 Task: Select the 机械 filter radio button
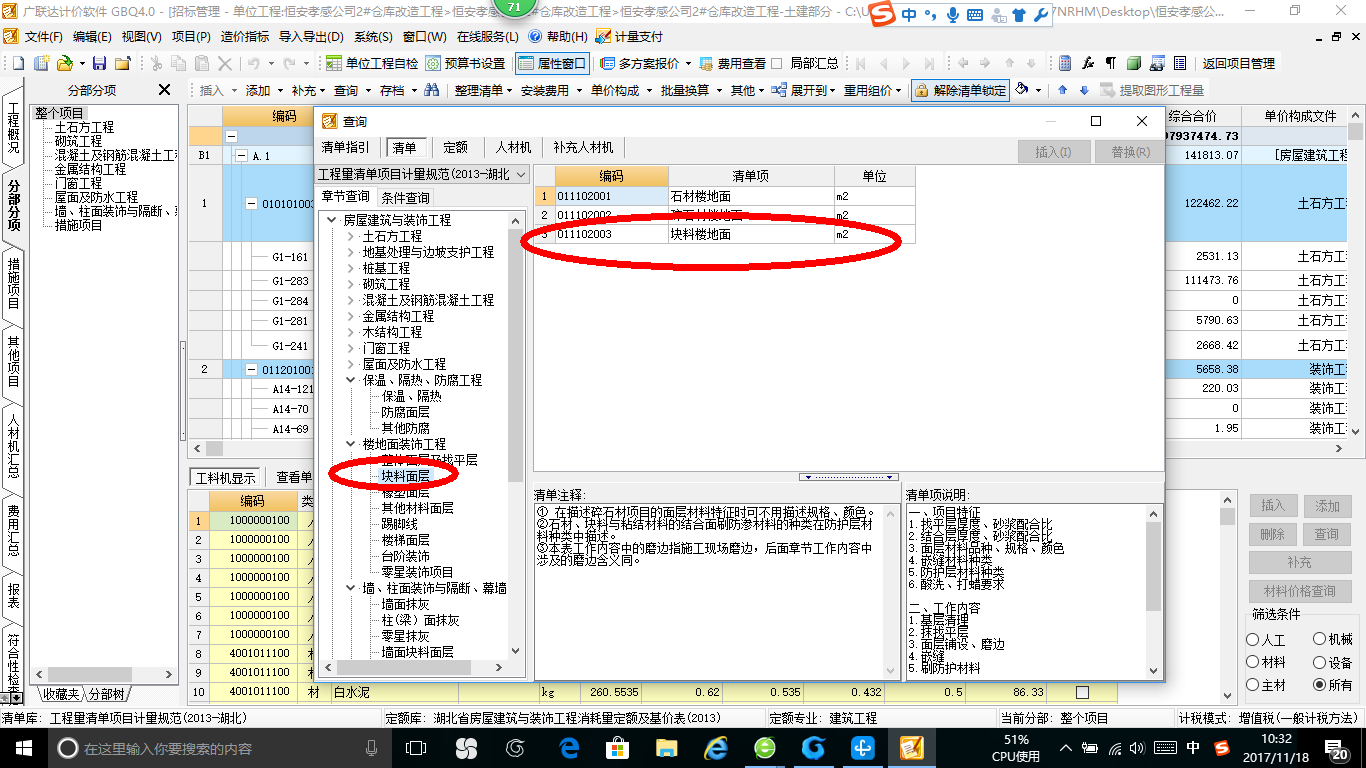click(x=1320, y=640)
